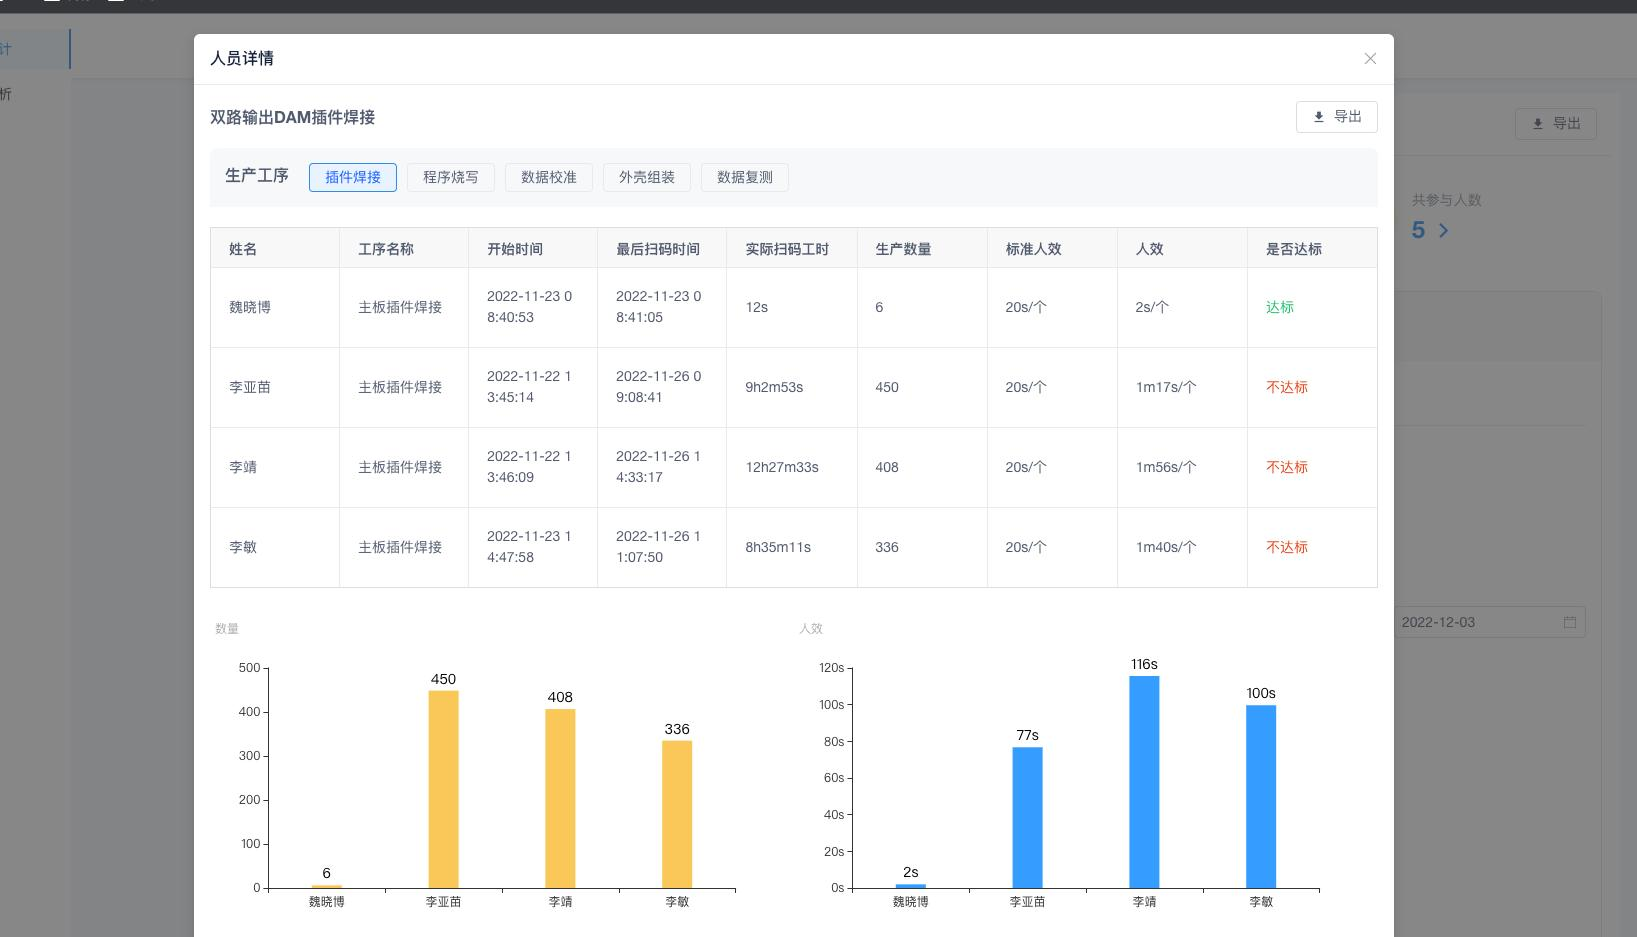Click the blue 77s bar for 李亚苗
Screen dimensions: 1637x937
1027,817
